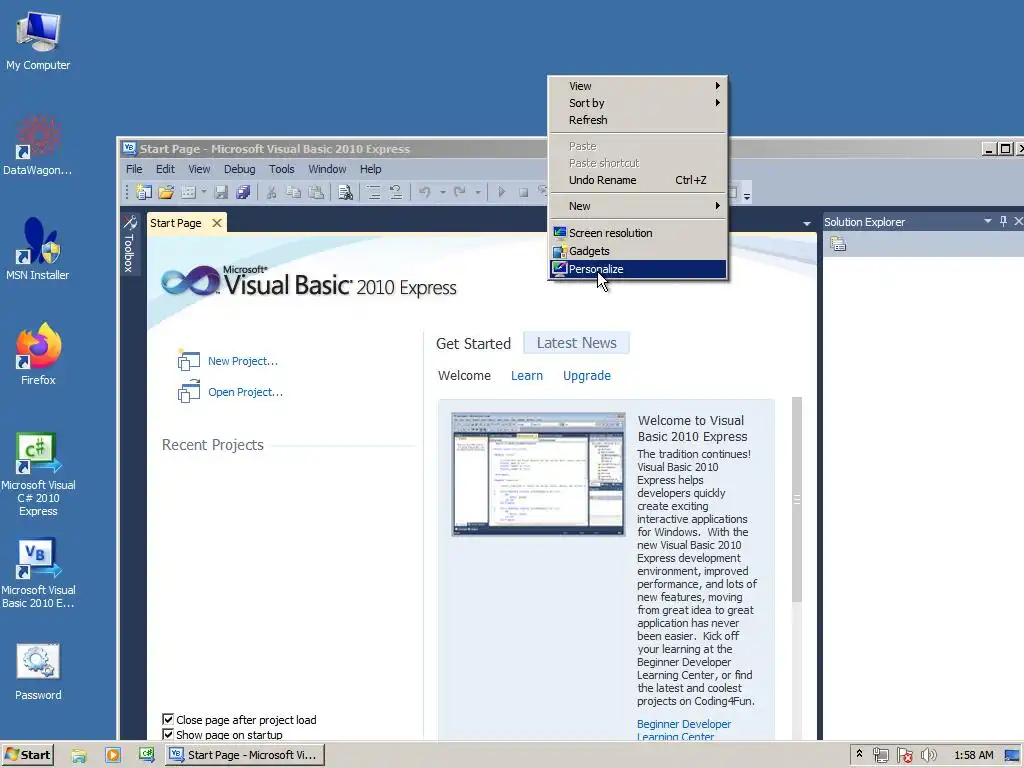Click the Comment out lines toolbar icon
The width and height of the screenshot is (1024, 768).
pos(374,192)
